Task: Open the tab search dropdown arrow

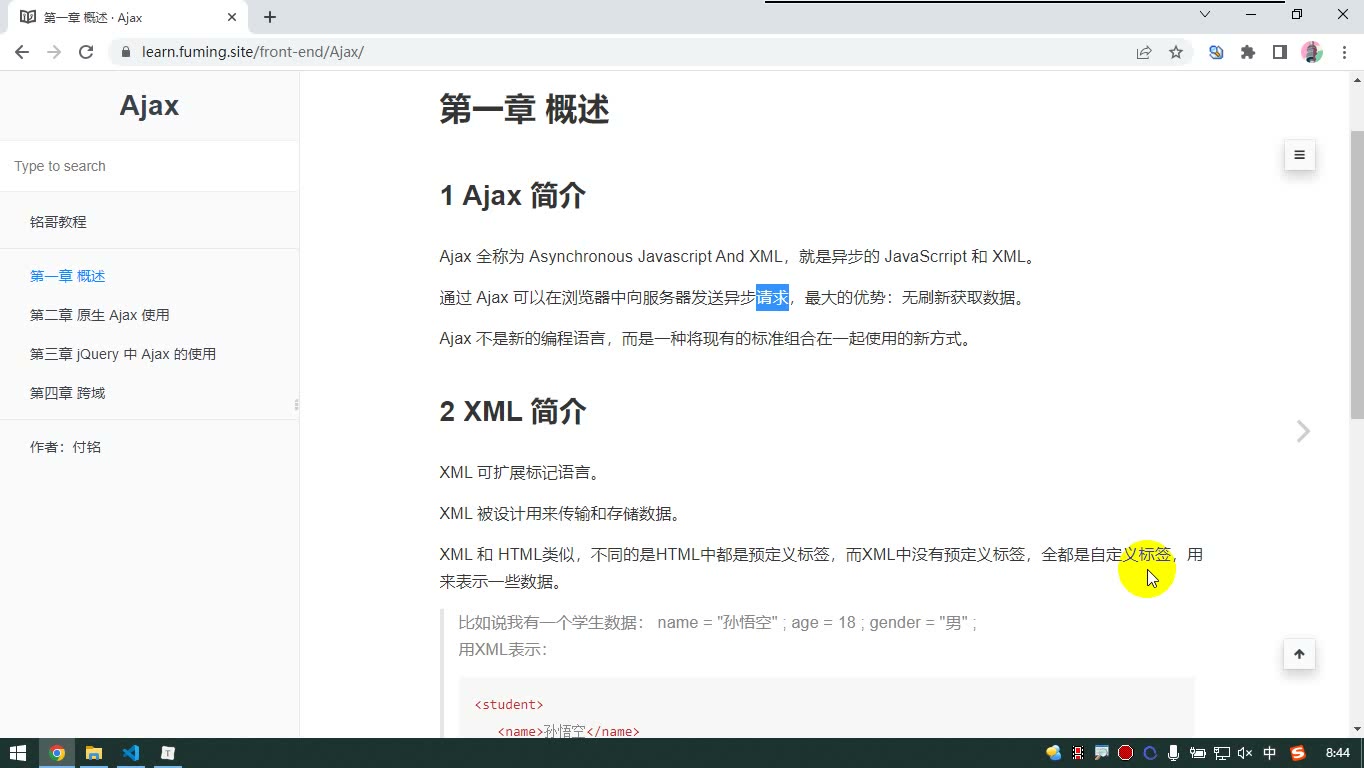Action: coord(1205,15)
